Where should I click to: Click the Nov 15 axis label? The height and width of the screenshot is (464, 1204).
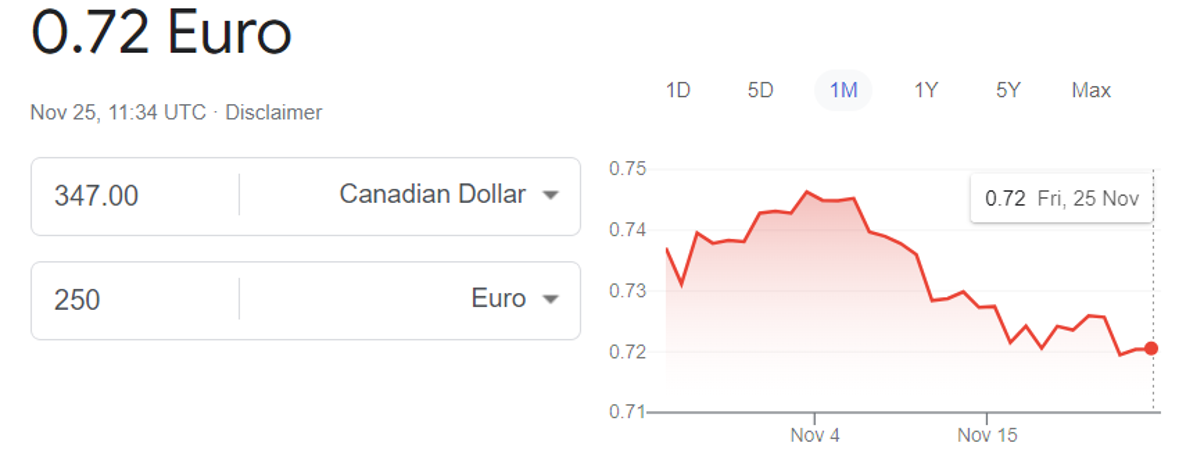[987, 436]
